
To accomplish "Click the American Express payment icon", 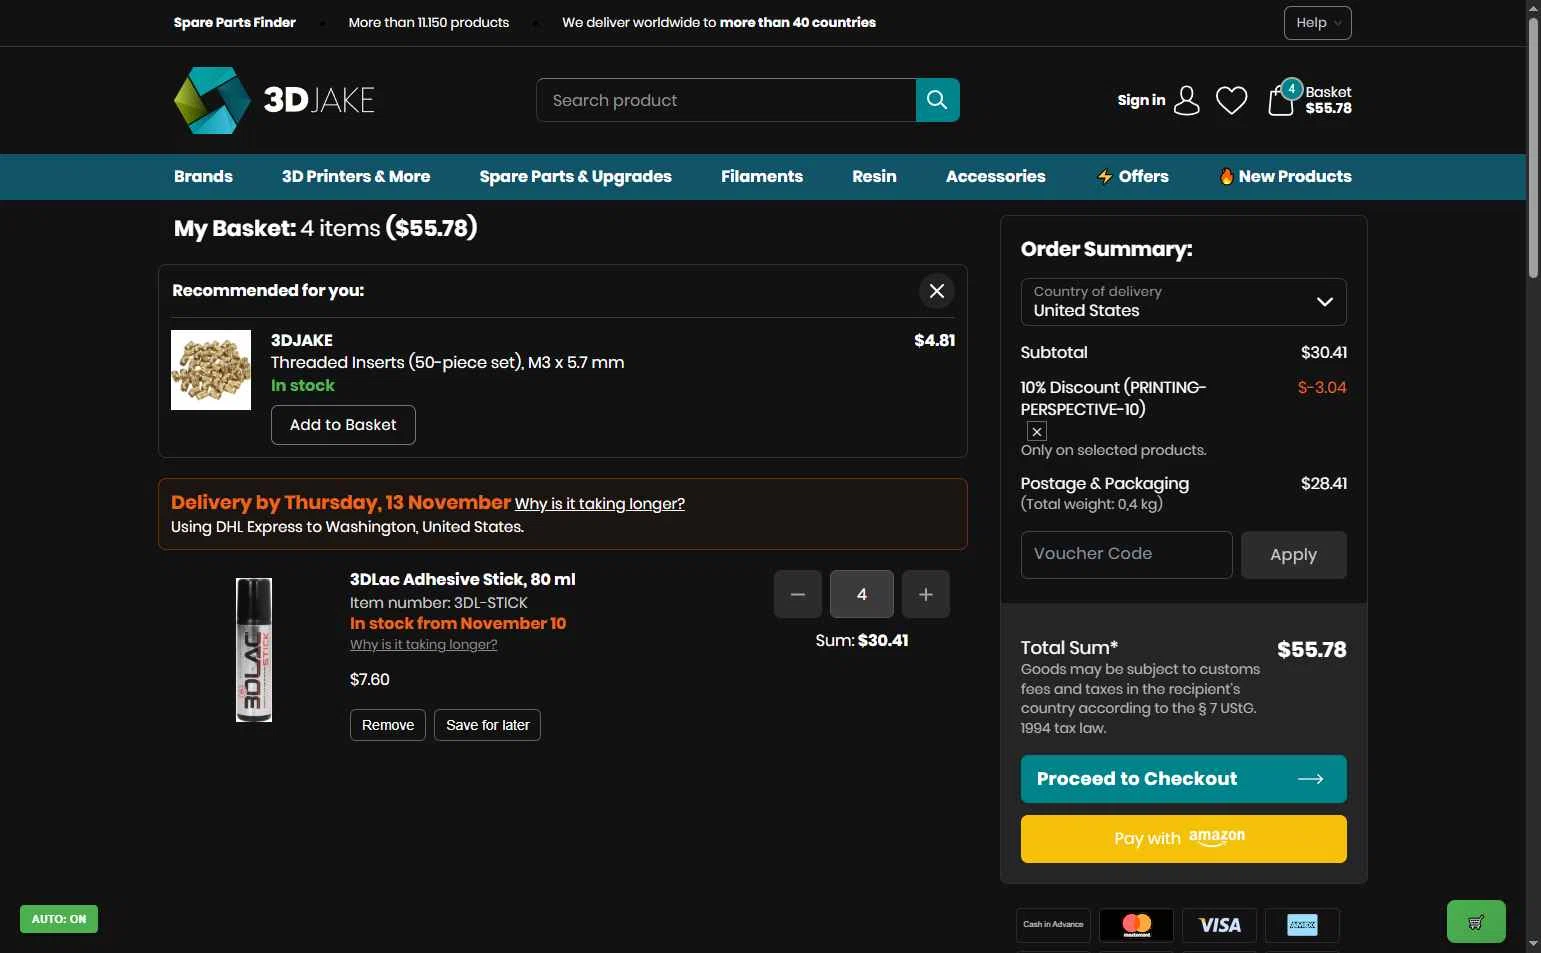I will pos(1302,925).
